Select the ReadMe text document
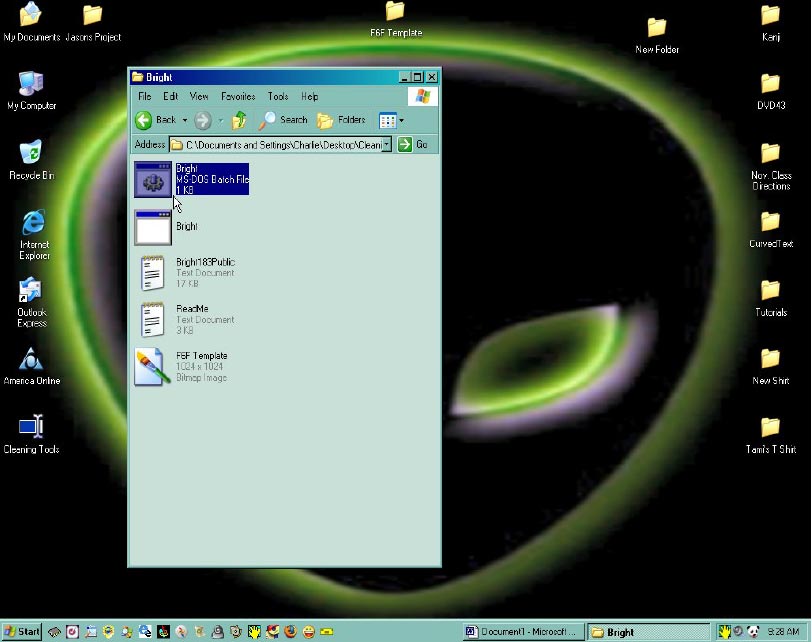 coord(153,319)
